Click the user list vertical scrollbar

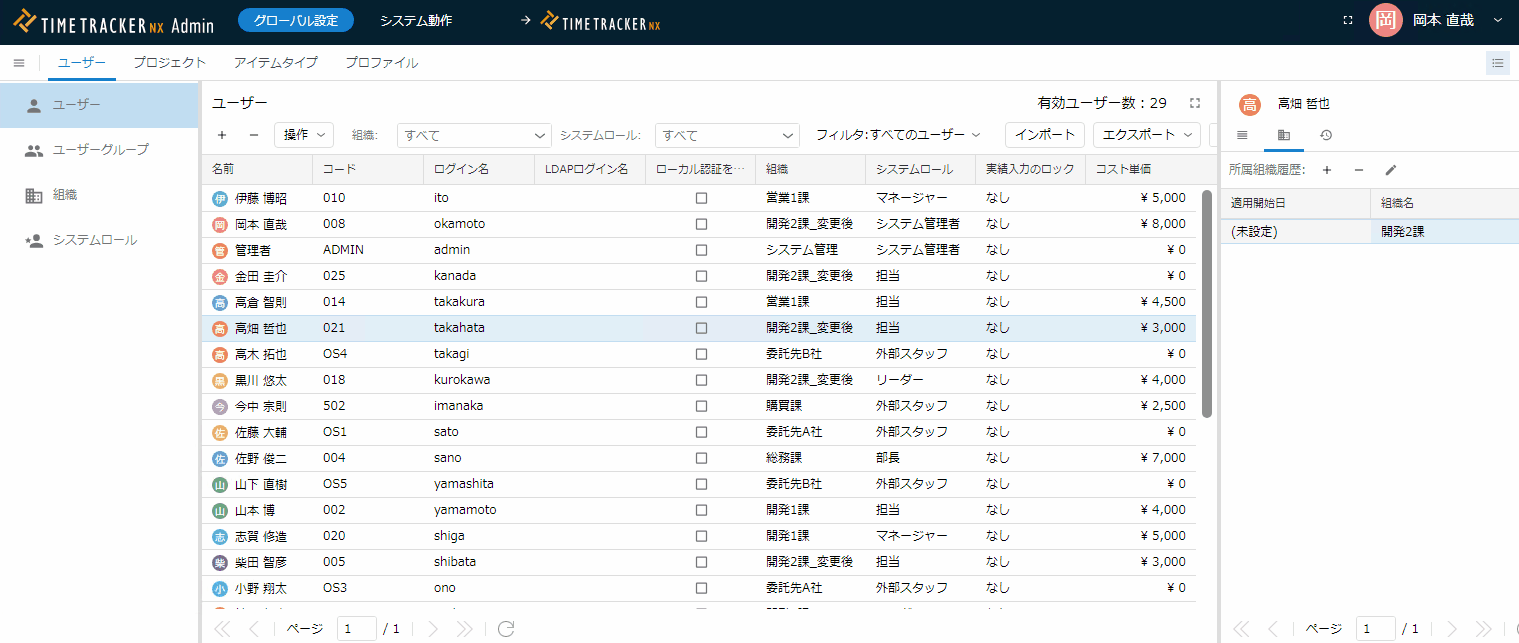coord(1207,300)
